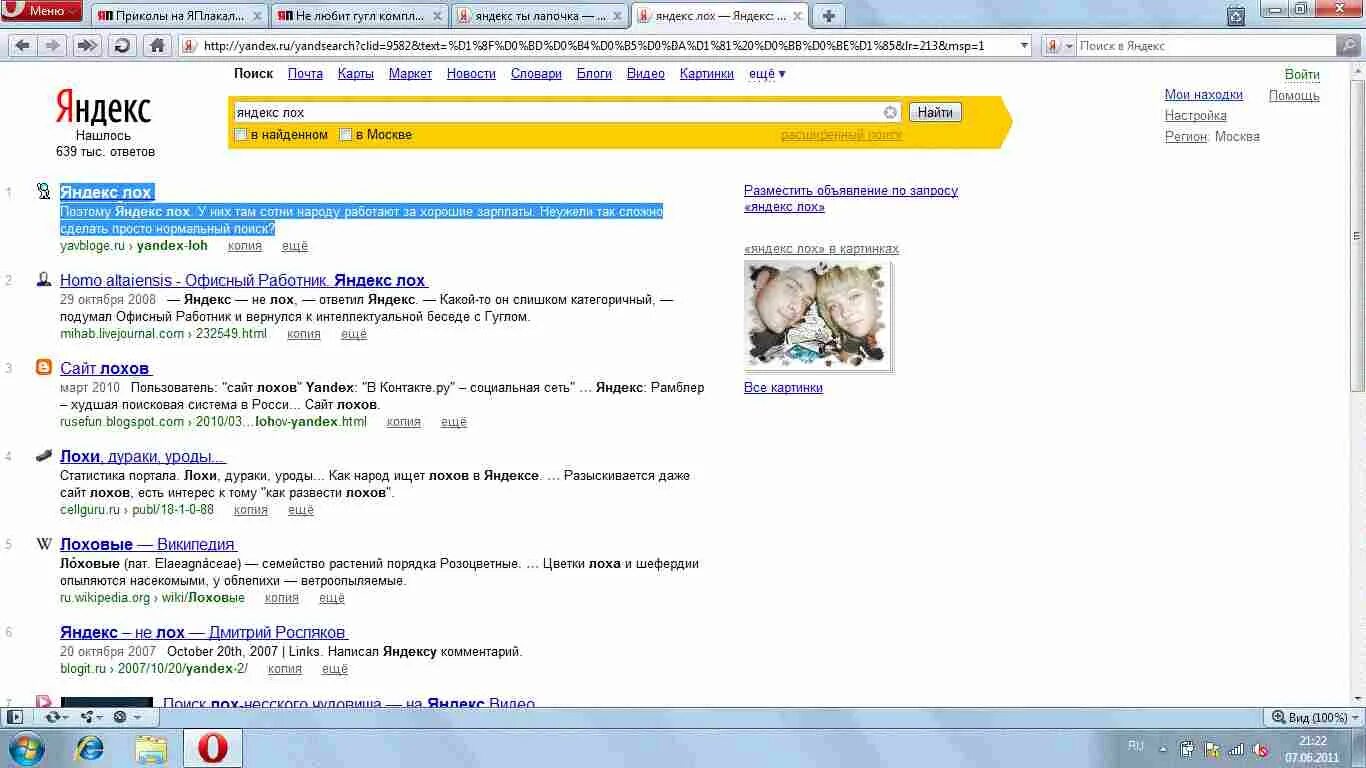
Task: Open the couple photo image thumbnail
Action: tap(818, 316)
